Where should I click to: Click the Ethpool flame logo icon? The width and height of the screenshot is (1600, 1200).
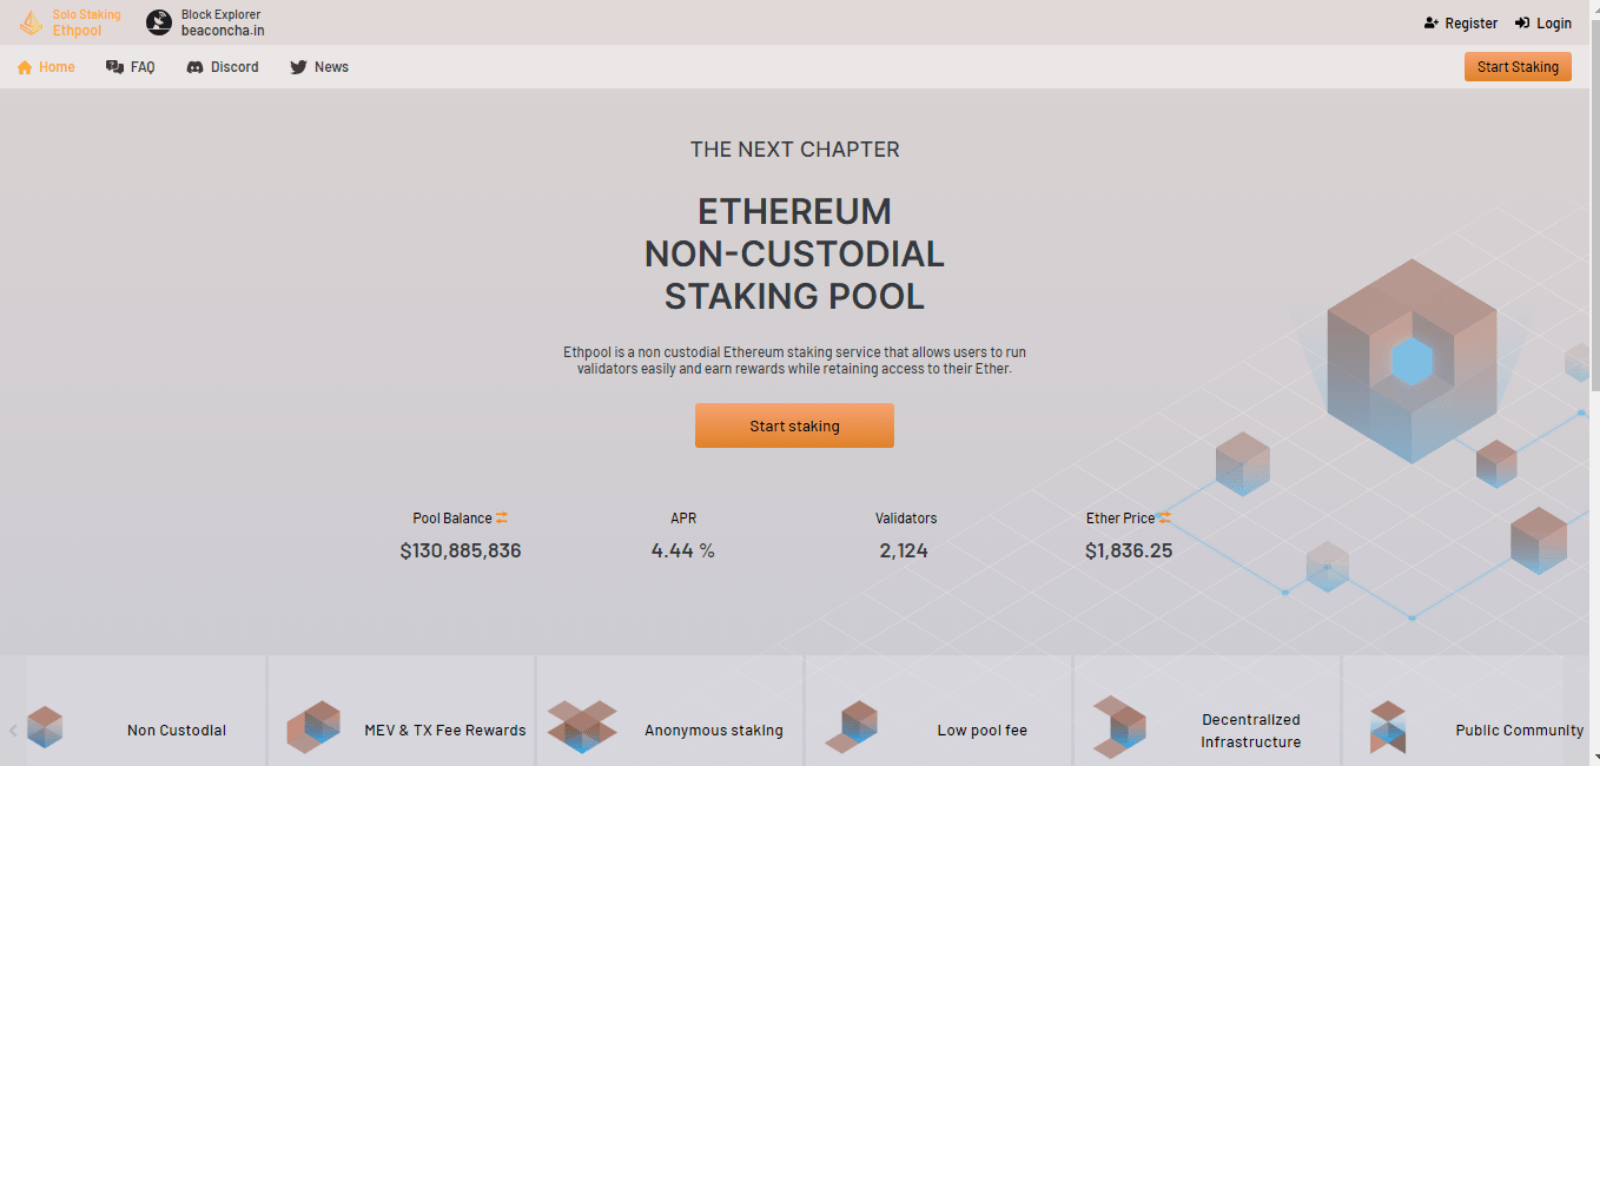point(31,22)
